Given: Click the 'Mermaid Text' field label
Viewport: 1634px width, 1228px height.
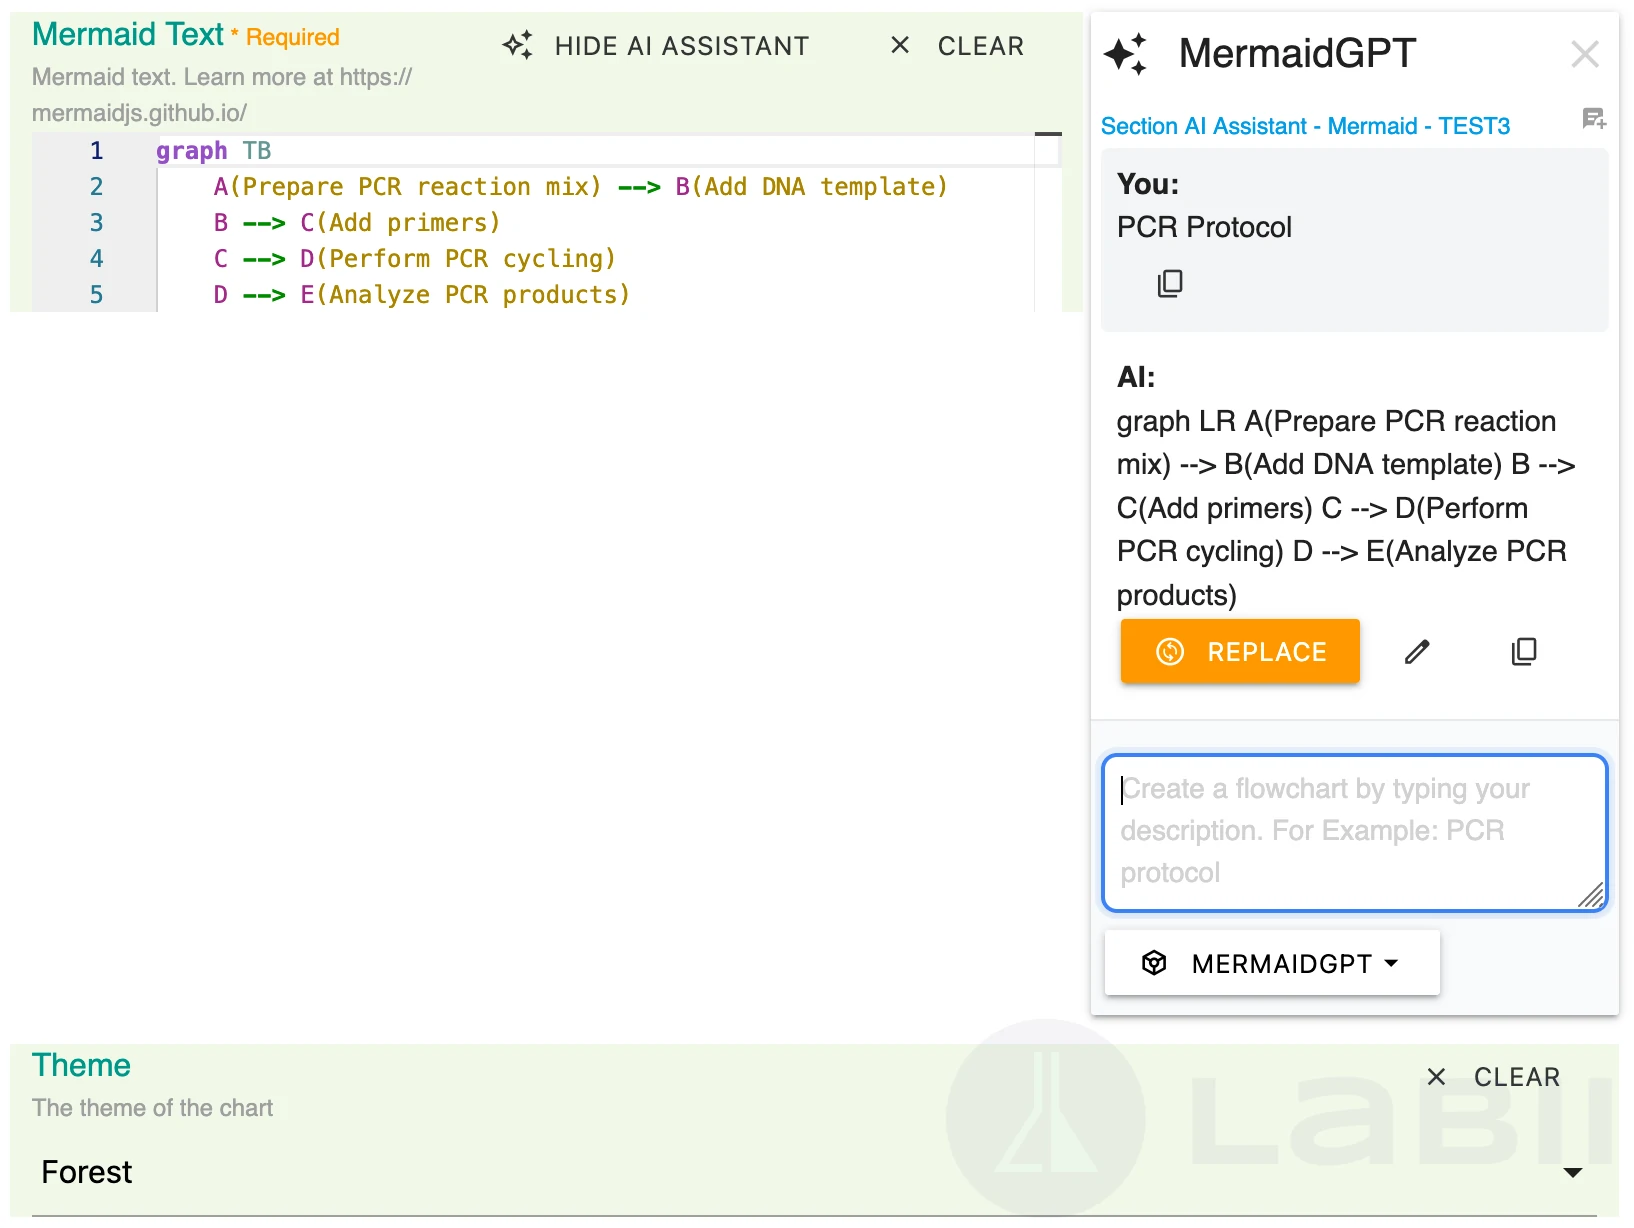Looking at the screenshot, I should click(x=128, y=34).
